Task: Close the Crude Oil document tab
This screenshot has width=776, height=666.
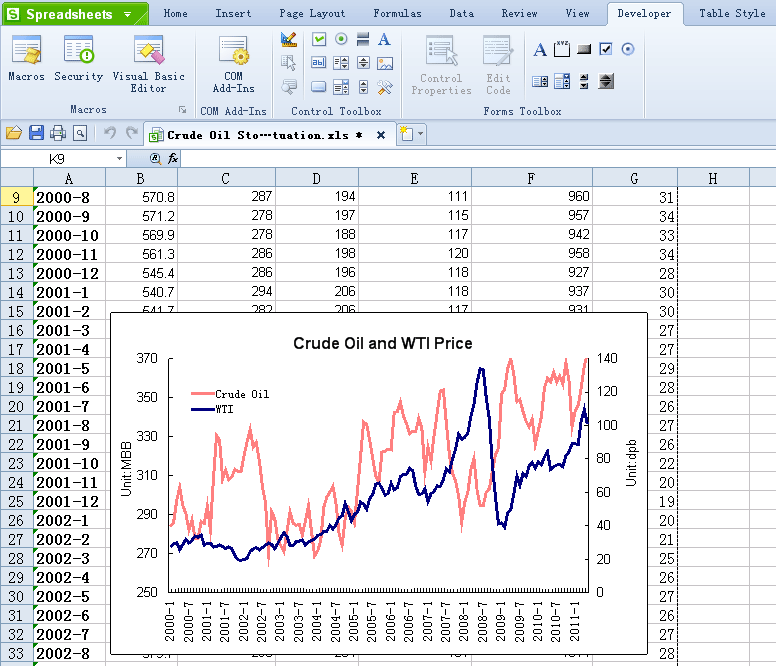Action: [x=381, y=135]
